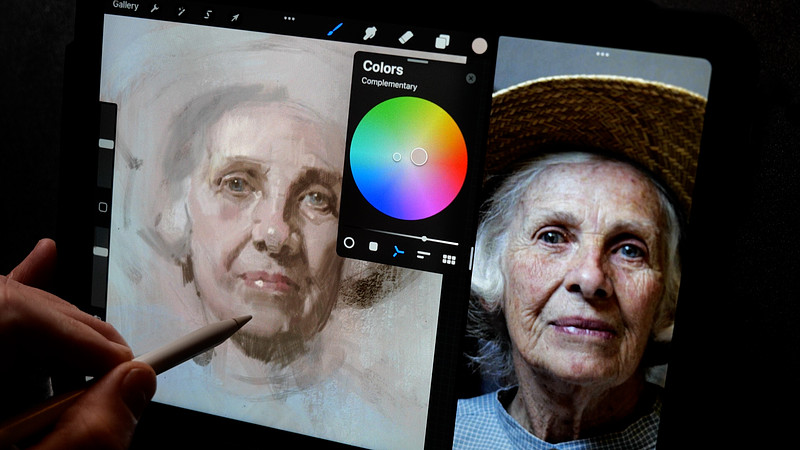The height and width of the screenshot is (450, 800).
Task: Open the three-dot multitasking menu above reference photo
Action: pos(602,54)
